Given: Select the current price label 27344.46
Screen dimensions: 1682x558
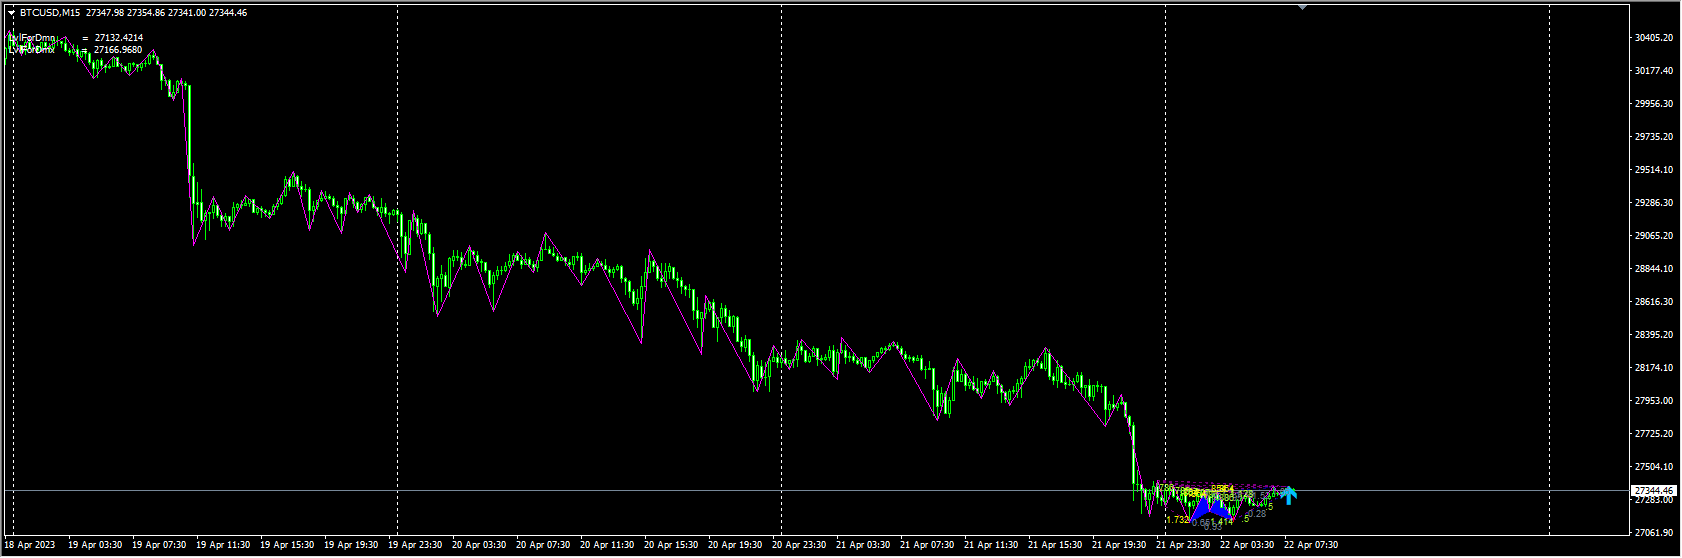Looking at the screenshot, I should click(x=1652, y=491).
